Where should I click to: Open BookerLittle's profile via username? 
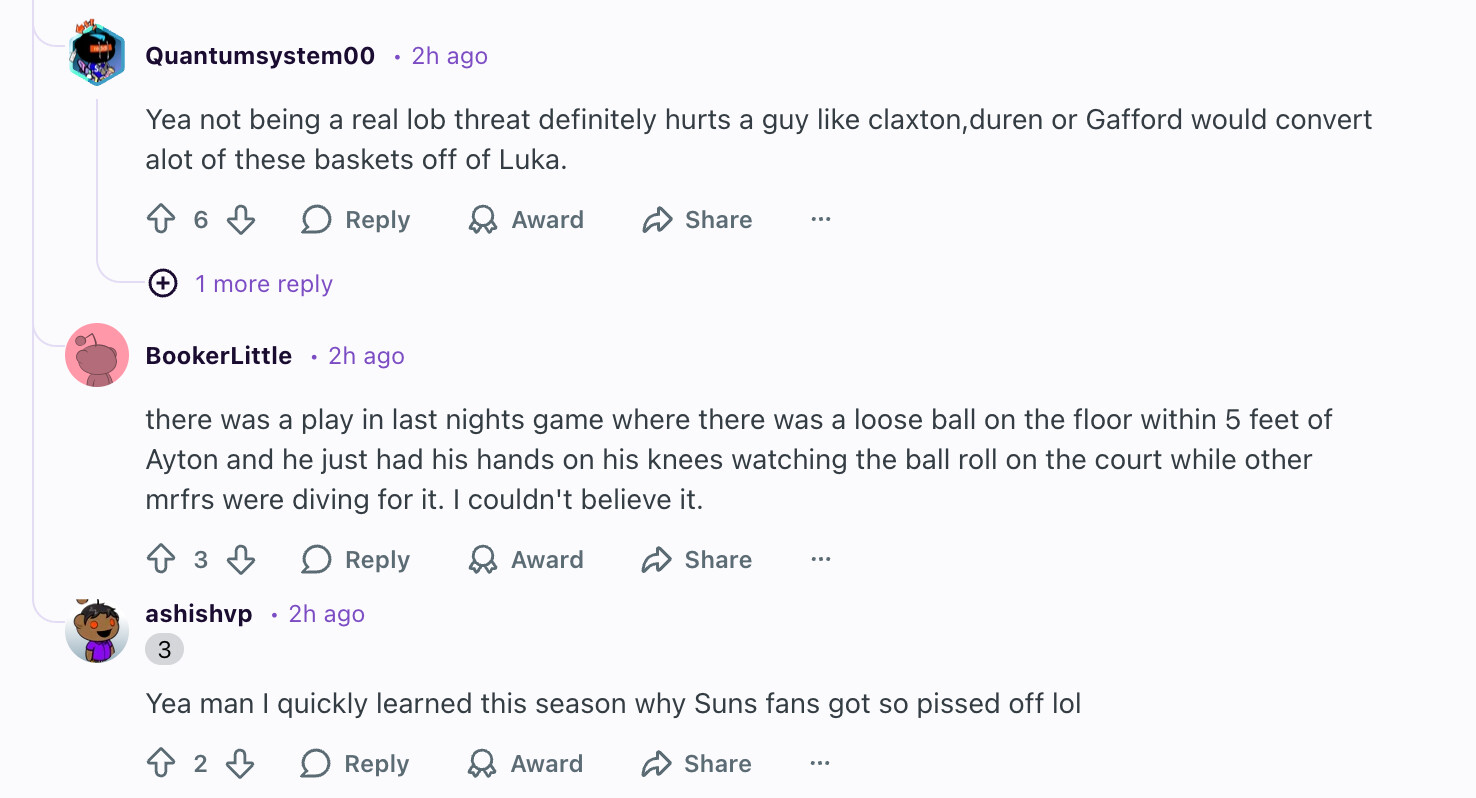[x=219, y=356]
